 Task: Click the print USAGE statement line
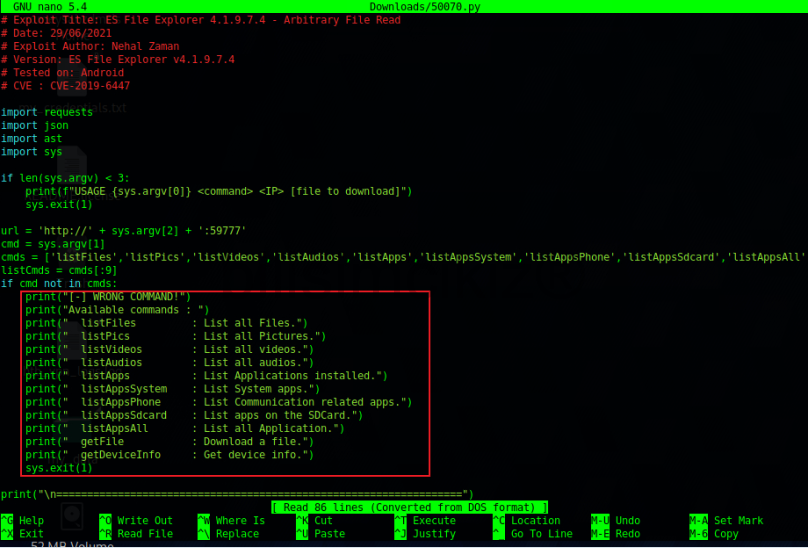[219, 191]
